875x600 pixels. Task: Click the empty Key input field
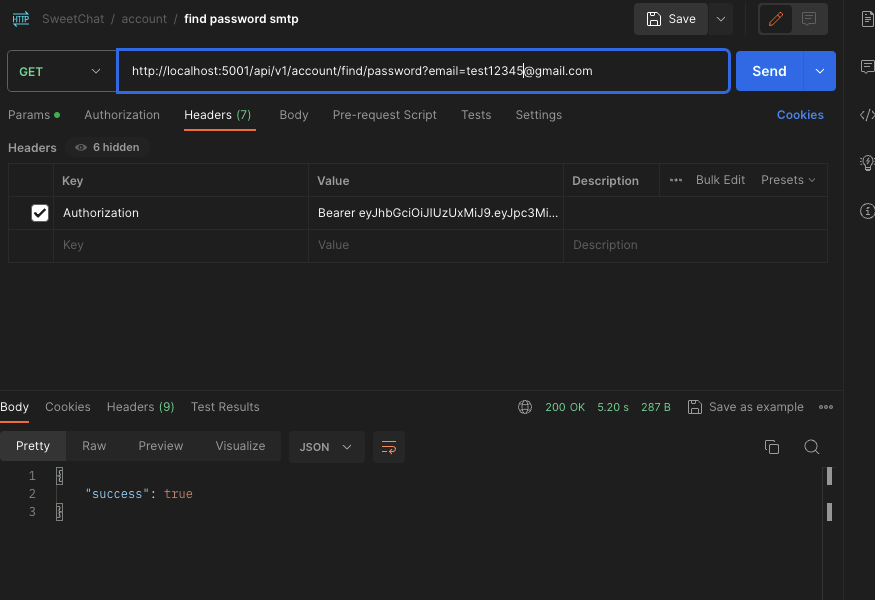click(181, 245)
